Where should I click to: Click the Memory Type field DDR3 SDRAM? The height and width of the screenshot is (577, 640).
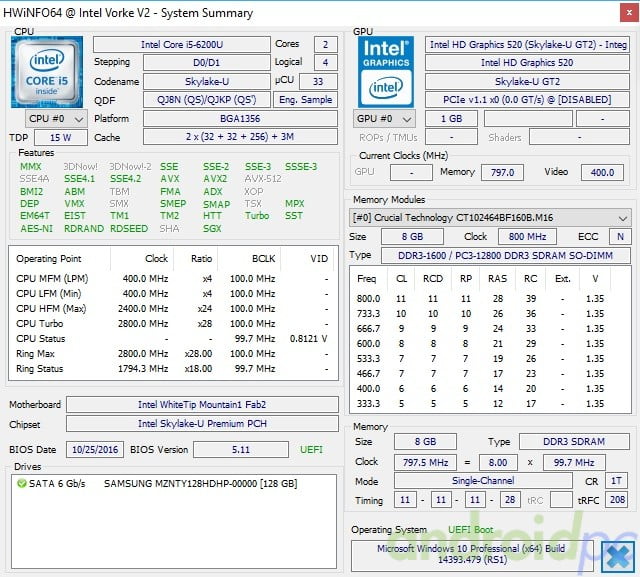click(x=574, y=442)
